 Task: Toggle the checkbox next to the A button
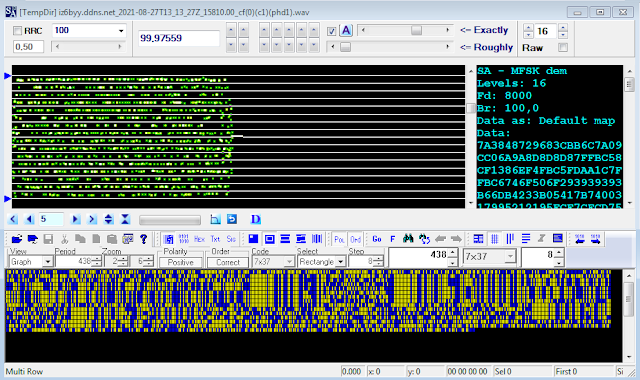point(332,31)
